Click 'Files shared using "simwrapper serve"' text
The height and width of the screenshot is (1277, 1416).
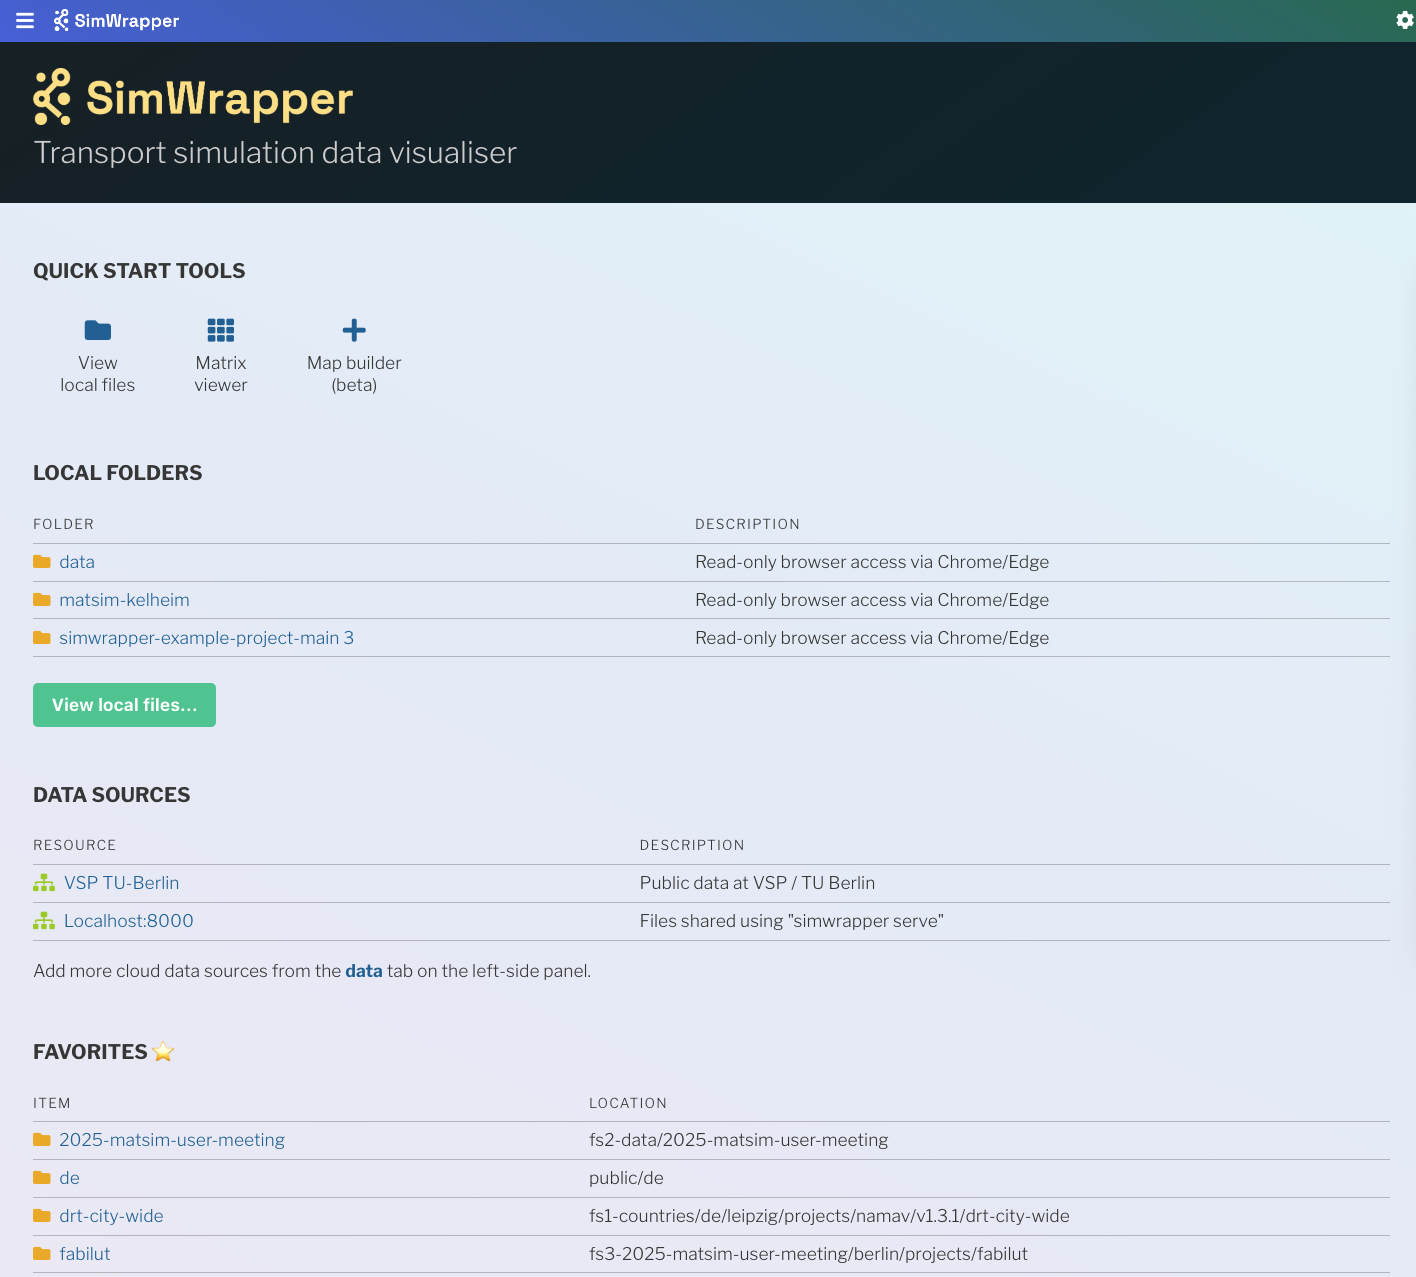[791, 921]
